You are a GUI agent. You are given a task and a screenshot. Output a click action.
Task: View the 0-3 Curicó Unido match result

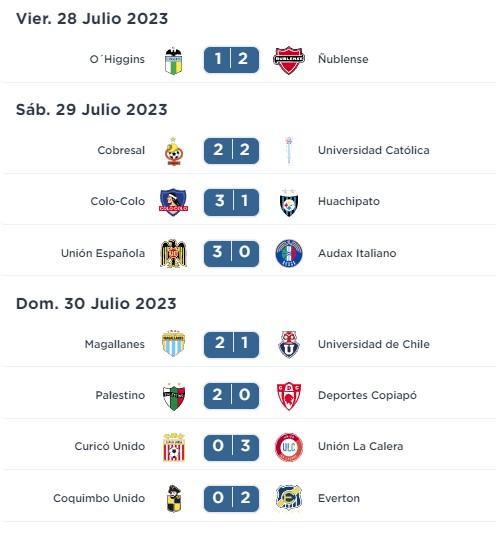(x=231, y=447)
